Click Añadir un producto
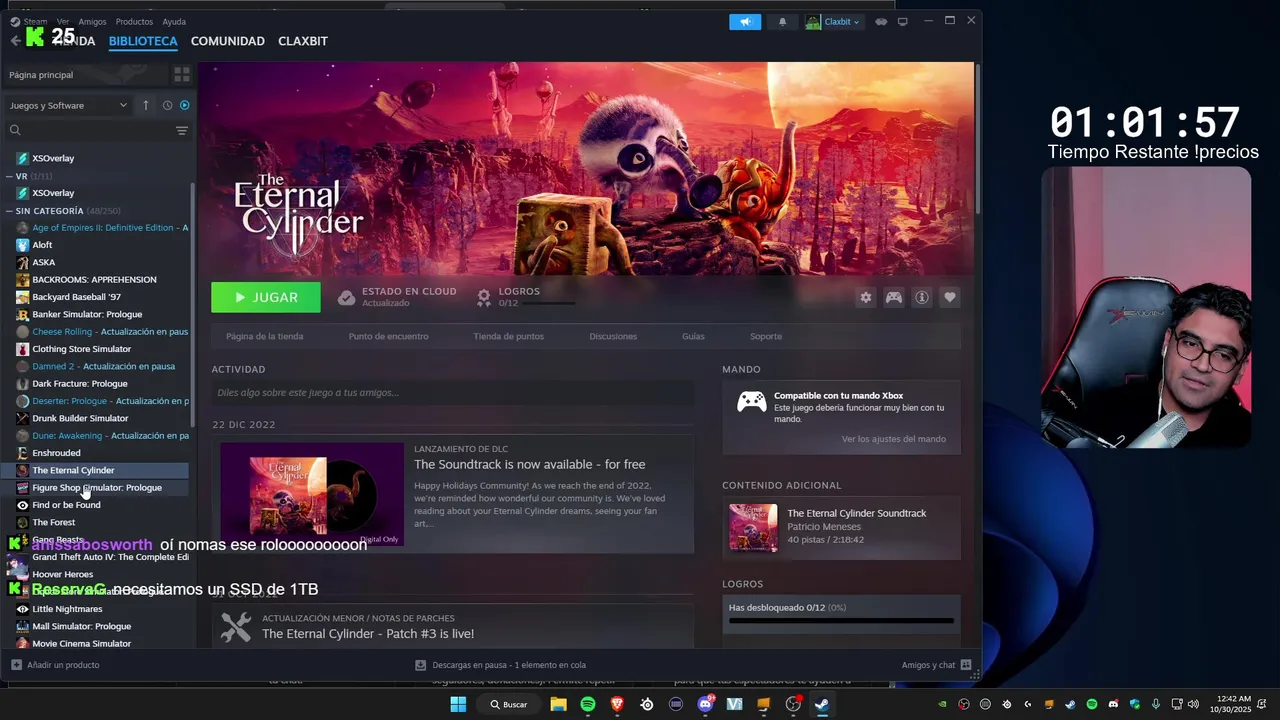Image resolution: width=1280 pixels, height=720 pixels. (x=55, y=665)
